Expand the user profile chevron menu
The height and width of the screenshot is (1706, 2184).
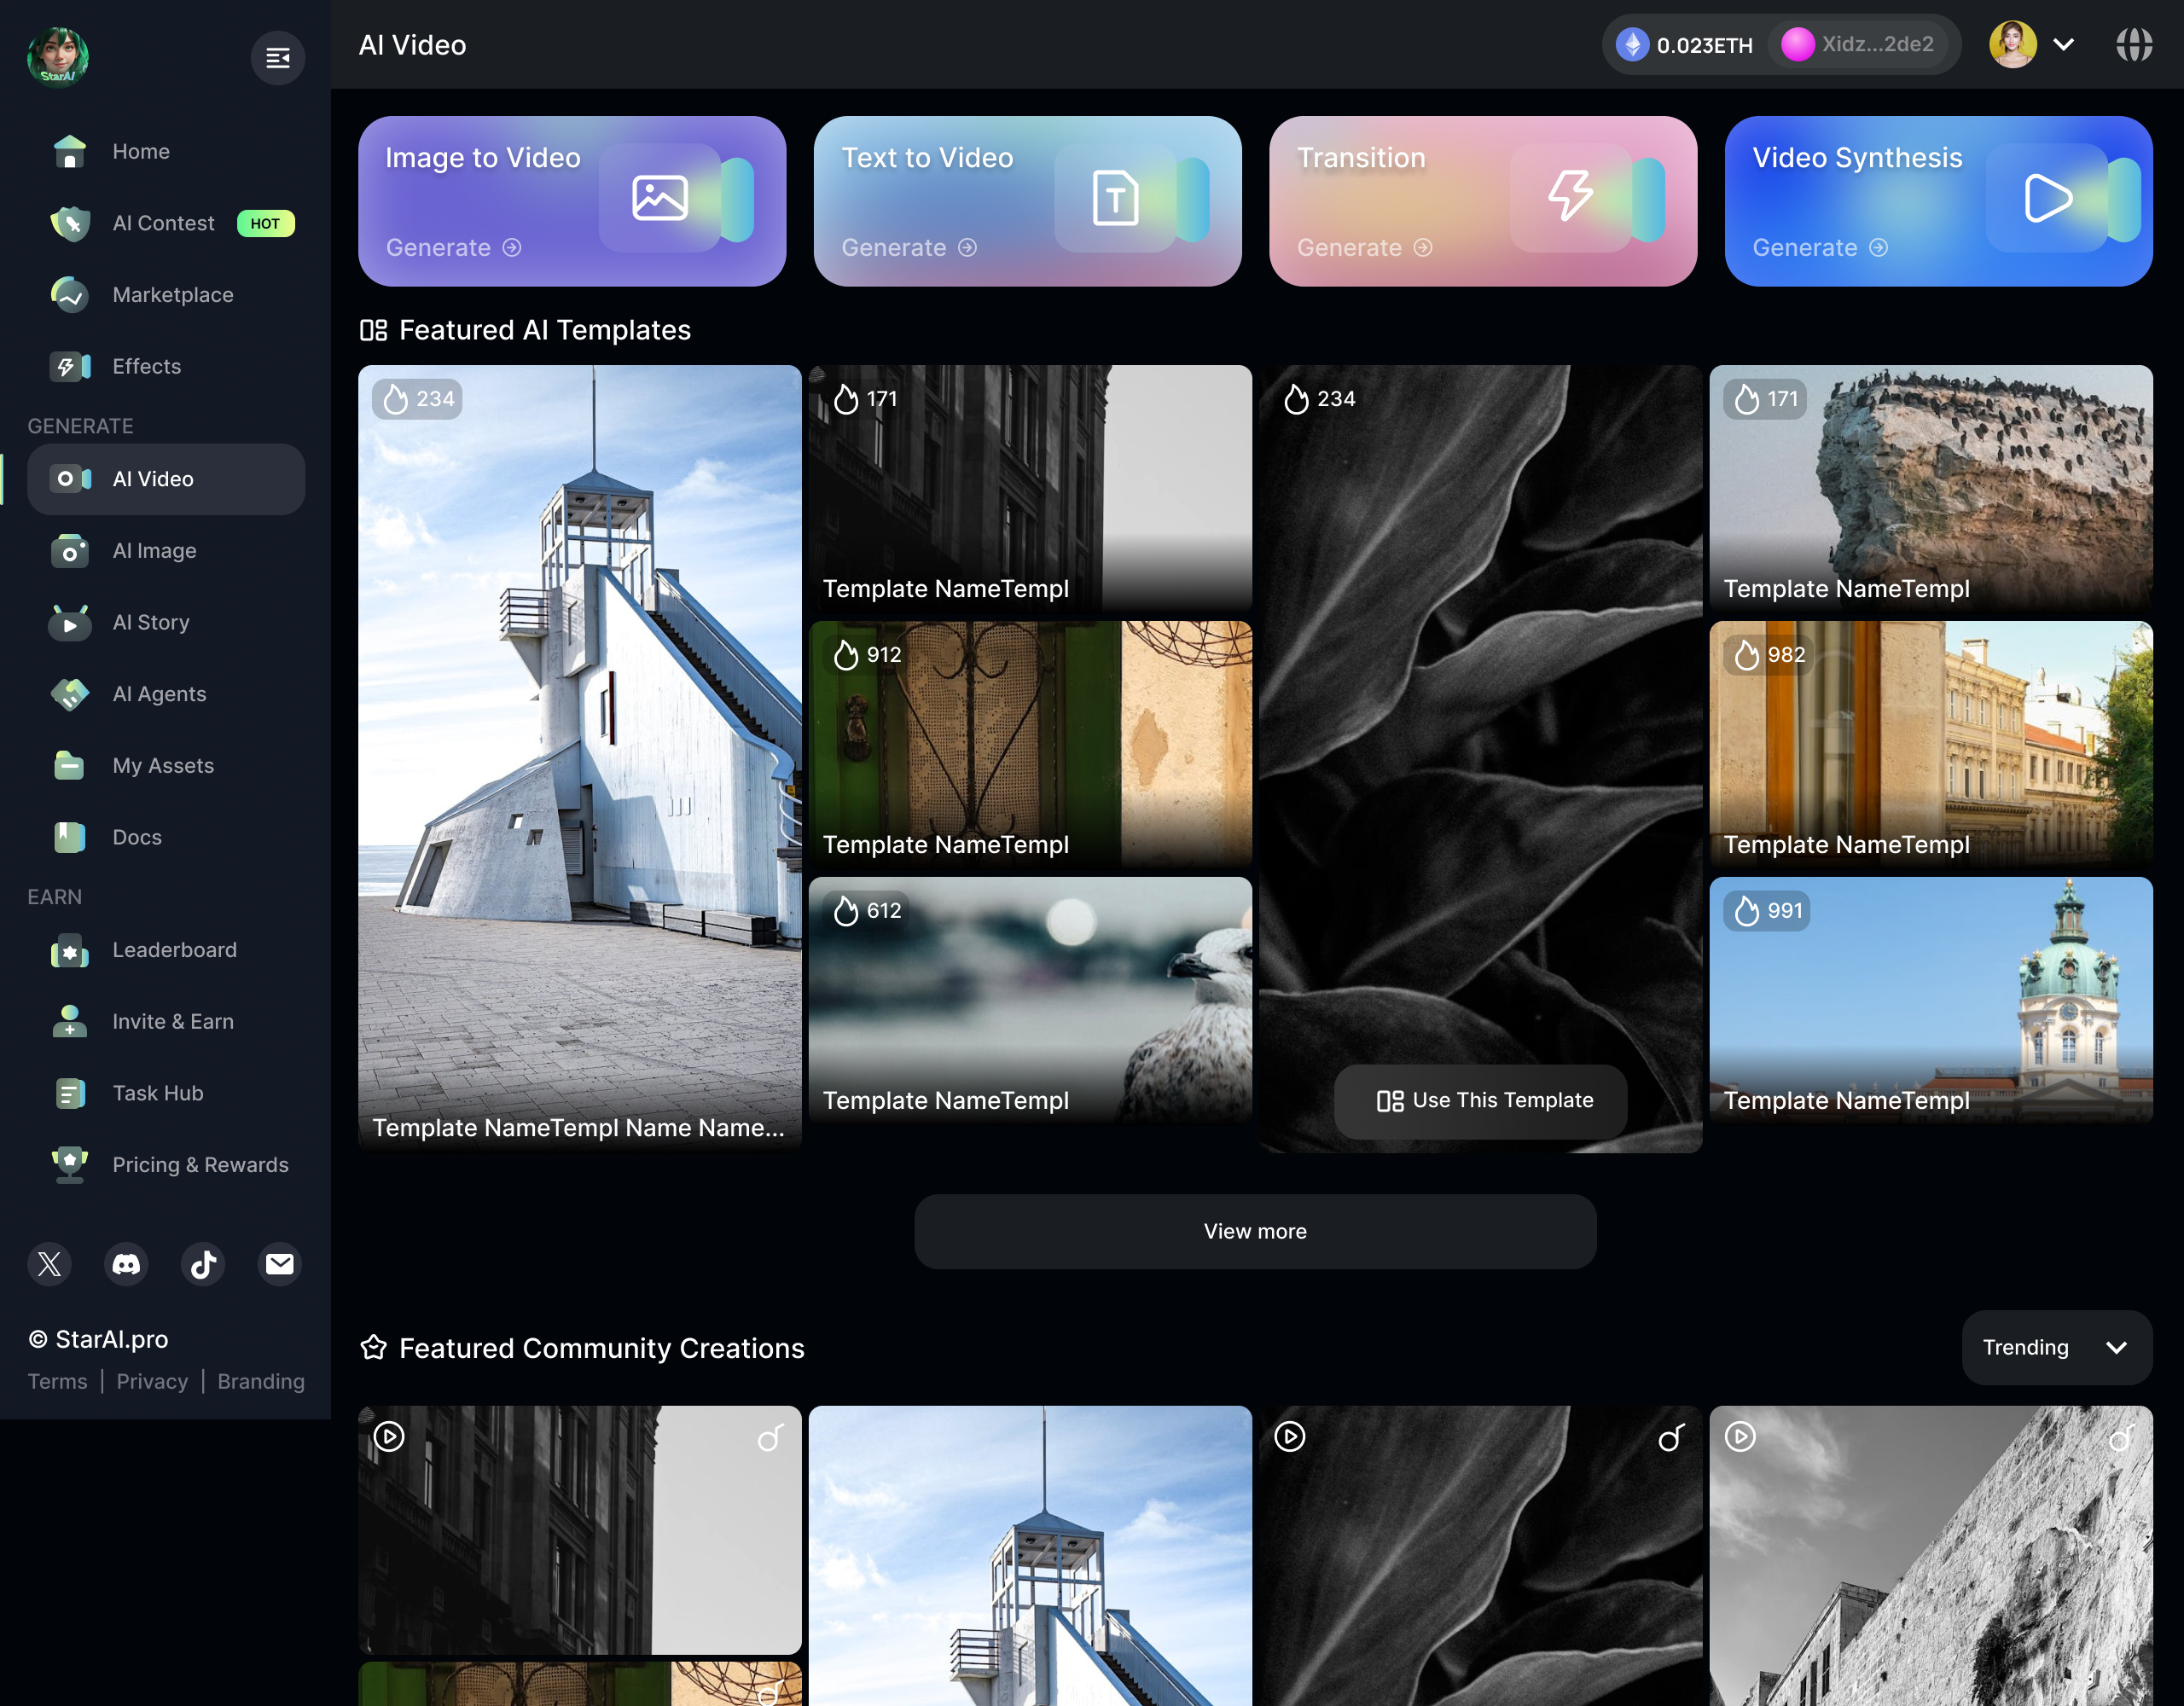point(2063,45)
